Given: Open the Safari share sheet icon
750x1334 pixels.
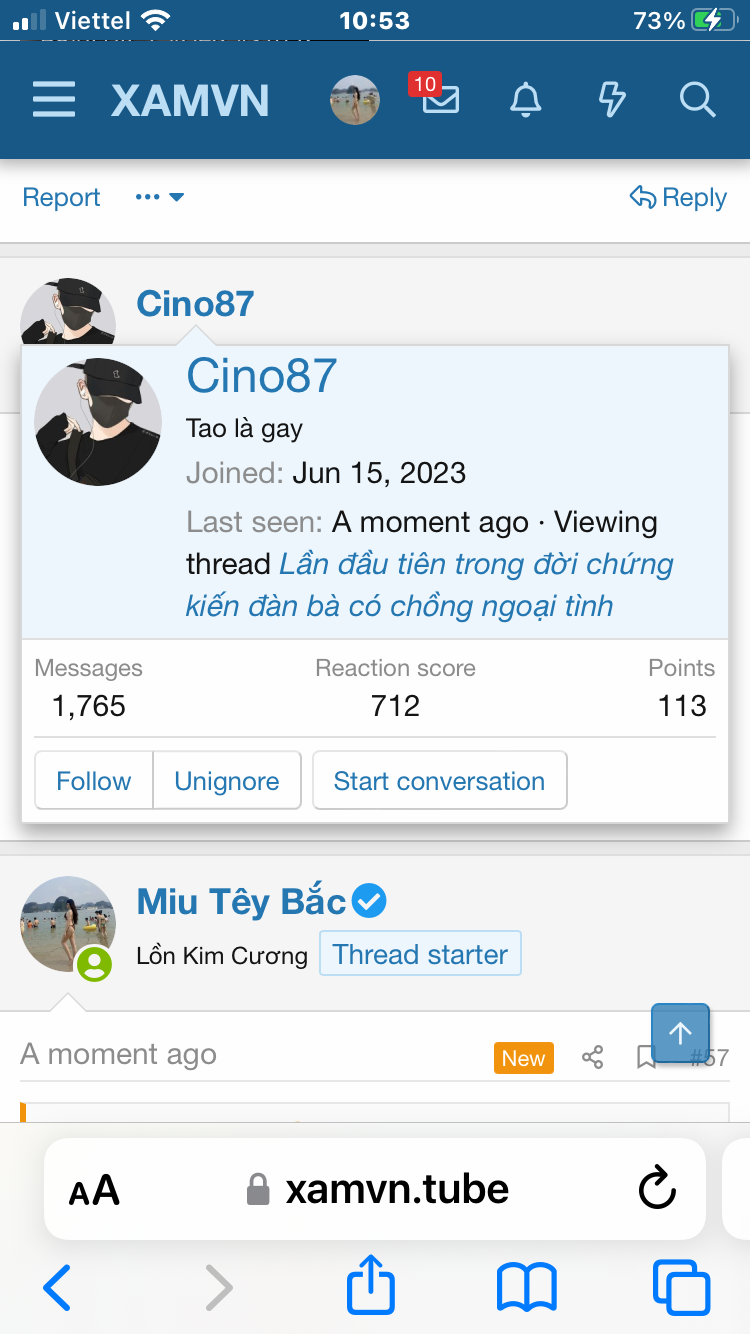Looking at the screenshot, I should pos(371,1286).
